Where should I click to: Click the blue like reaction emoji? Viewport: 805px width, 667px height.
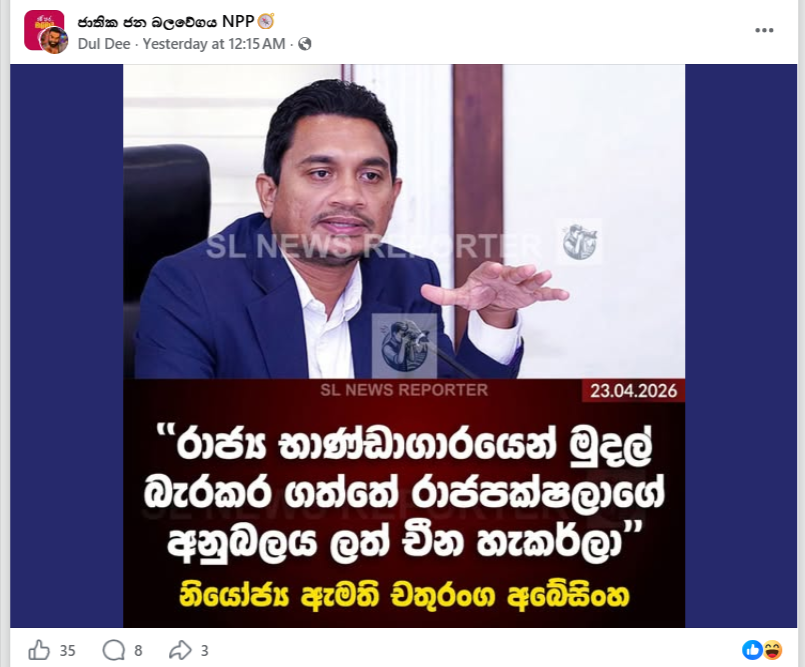752,650
